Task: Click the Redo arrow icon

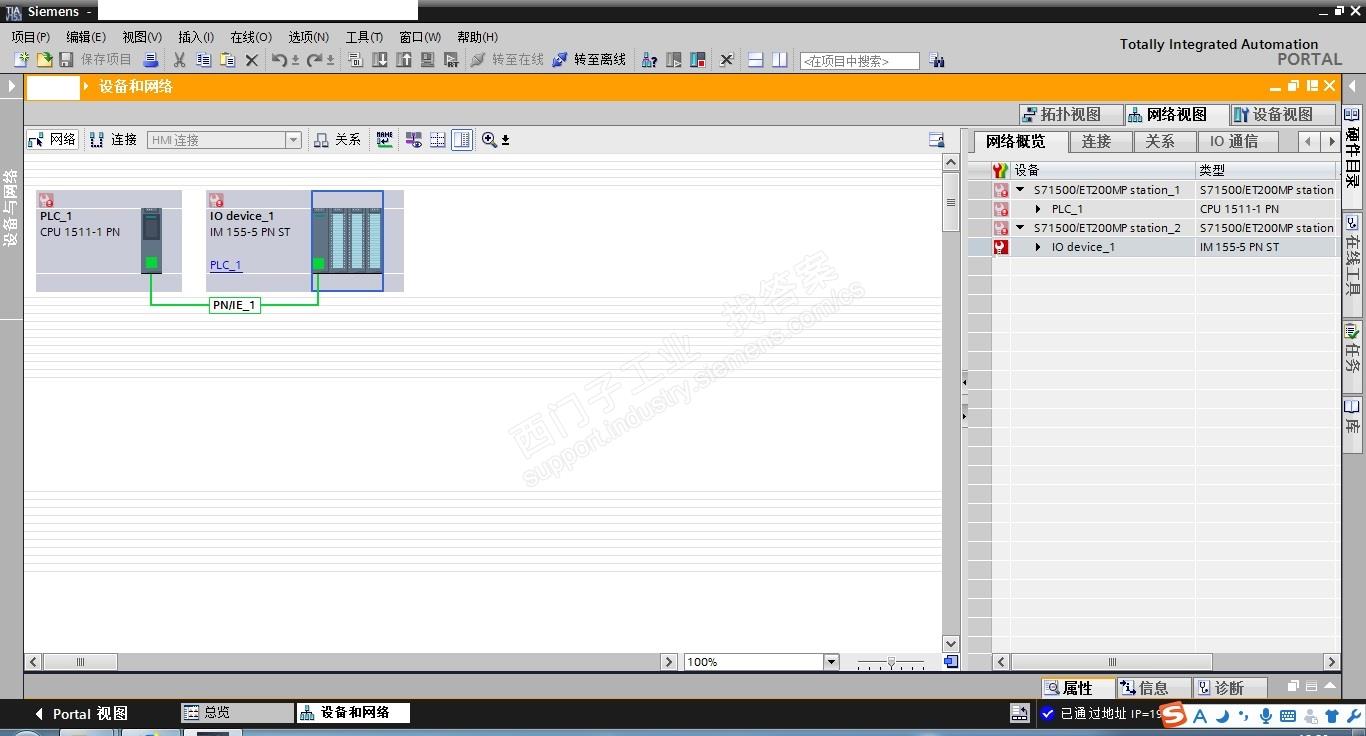Action: click(x=315, y=60)
